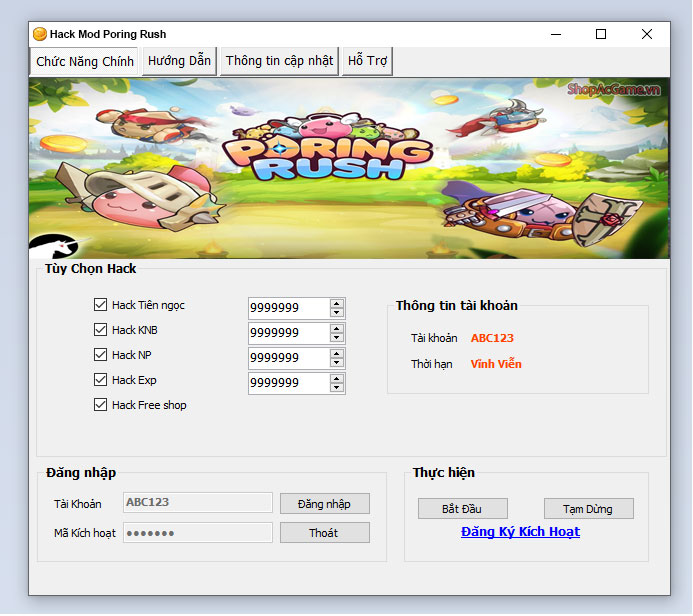Increase Hack Tiên ngọc value with up arrow
The image size is (693, 616).
tap(337, 304)
